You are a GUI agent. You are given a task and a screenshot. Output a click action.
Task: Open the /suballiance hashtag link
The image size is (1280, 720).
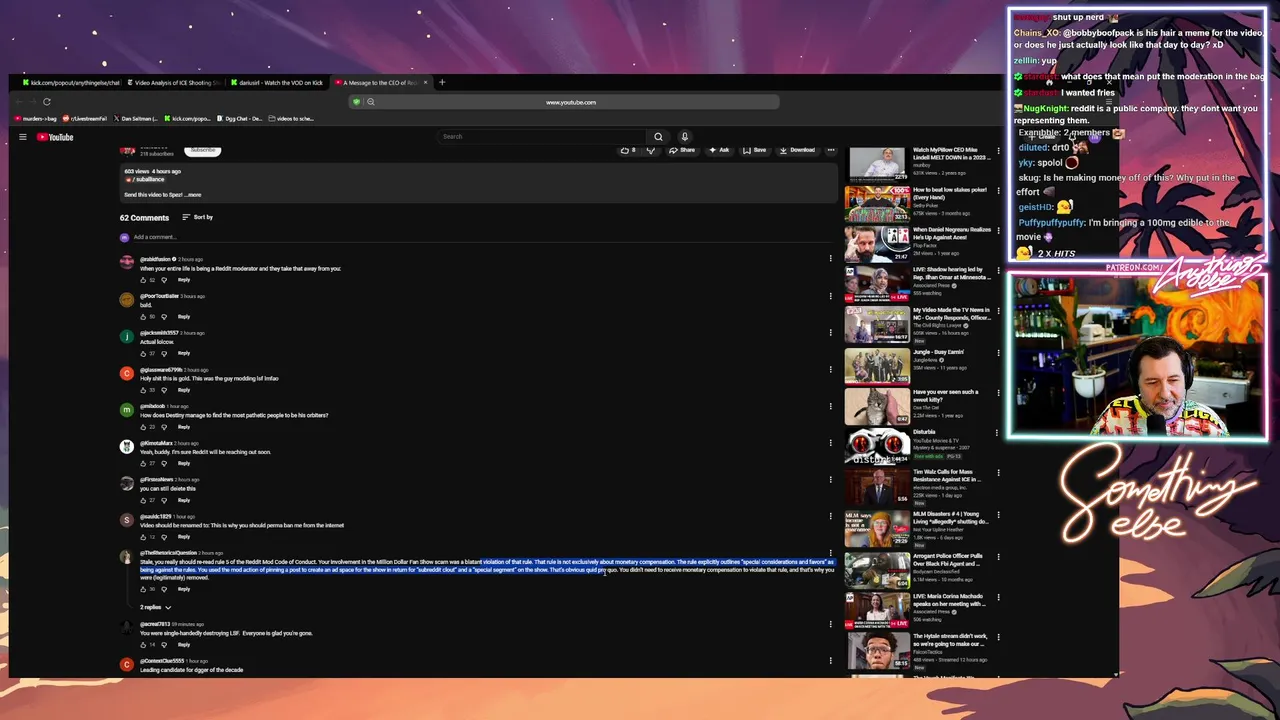coord(147,179)
